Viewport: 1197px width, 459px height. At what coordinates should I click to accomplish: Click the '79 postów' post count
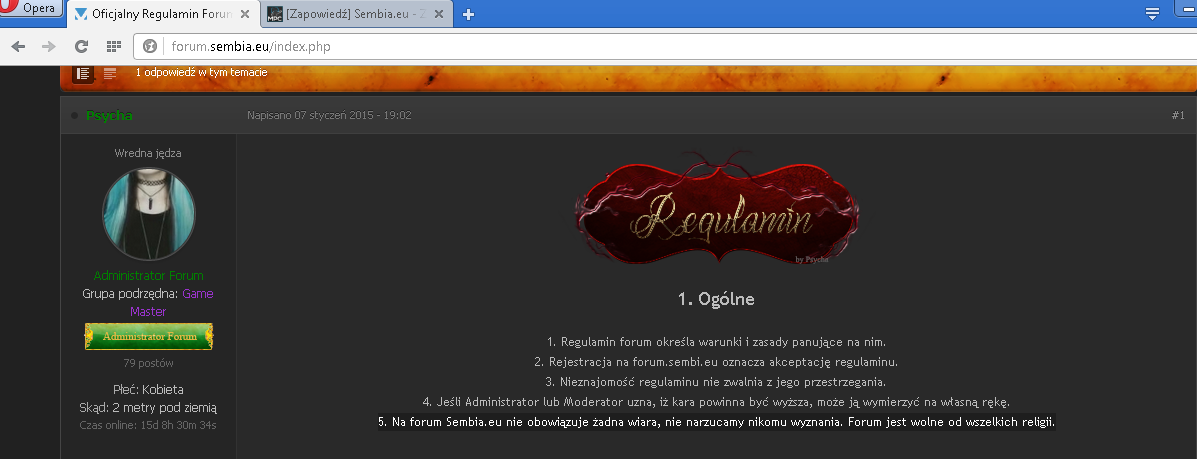pyautogui.click(x=149, y=364)
